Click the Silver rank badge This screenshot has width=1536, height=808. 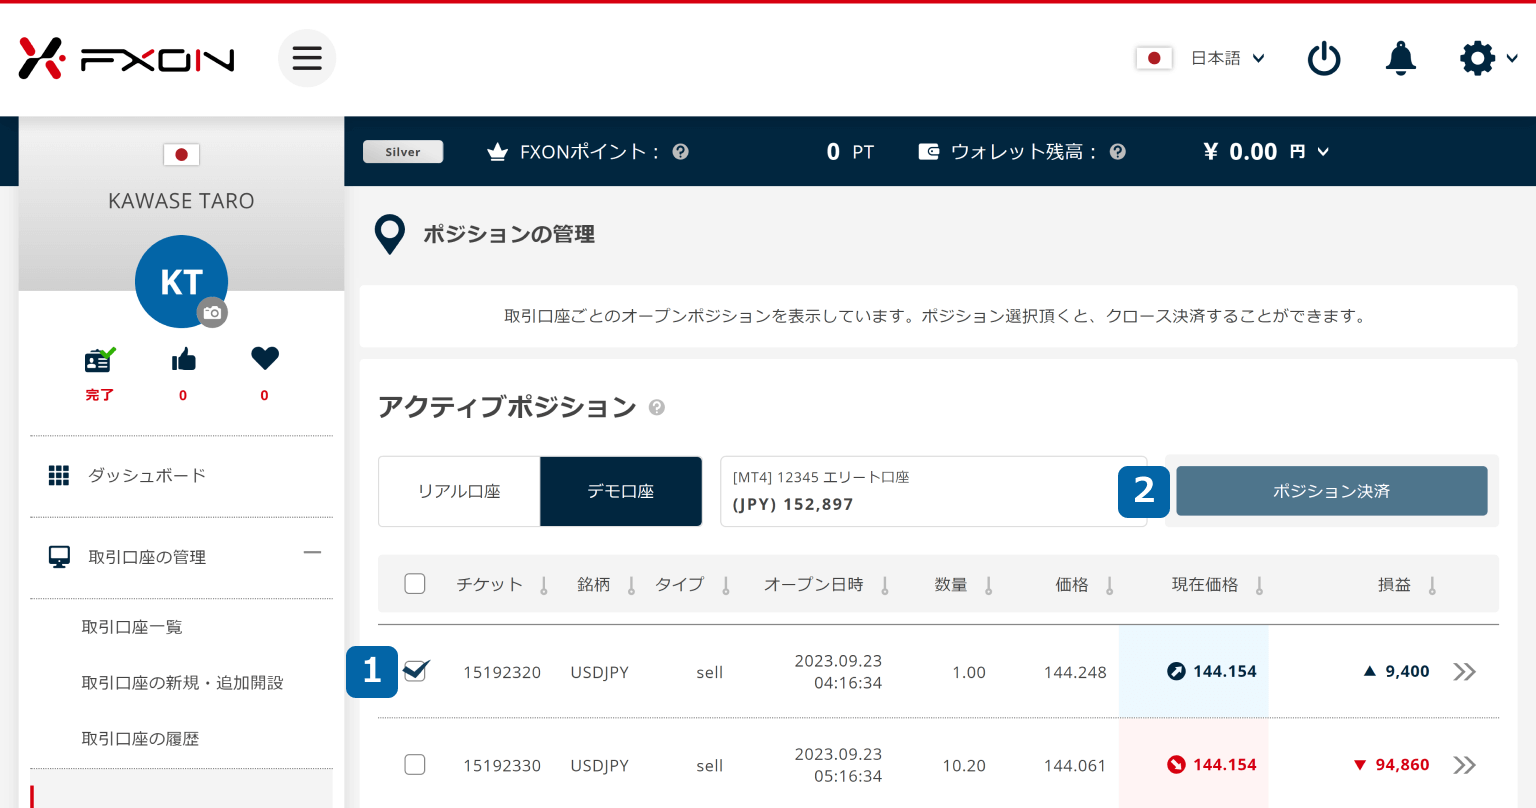click(403, 152)
